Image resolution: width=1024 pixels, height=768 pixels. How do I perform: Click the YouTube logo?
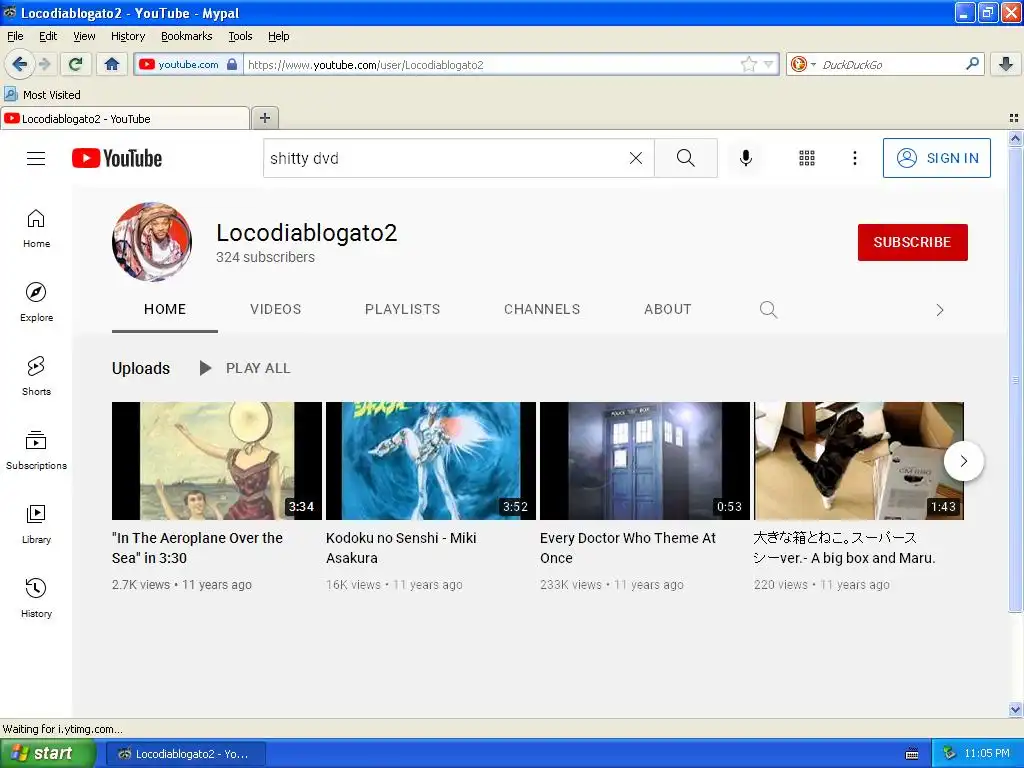tap(117, 158)
